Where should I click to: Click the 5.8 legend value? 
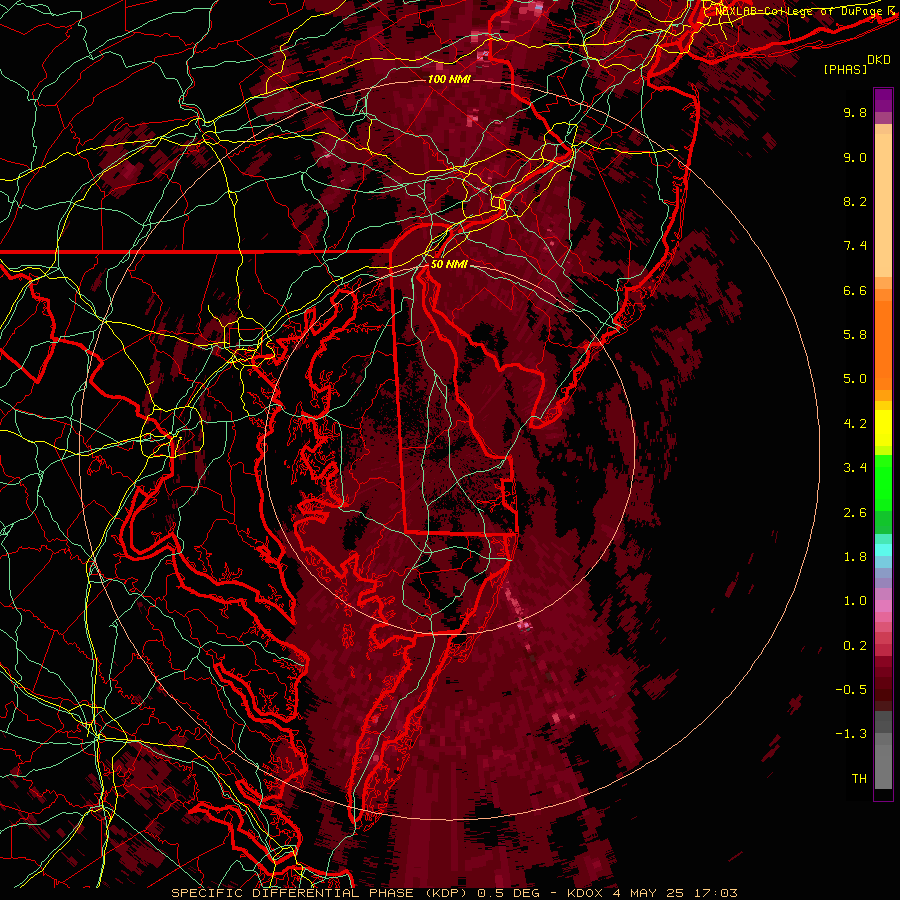coord(855,335)
